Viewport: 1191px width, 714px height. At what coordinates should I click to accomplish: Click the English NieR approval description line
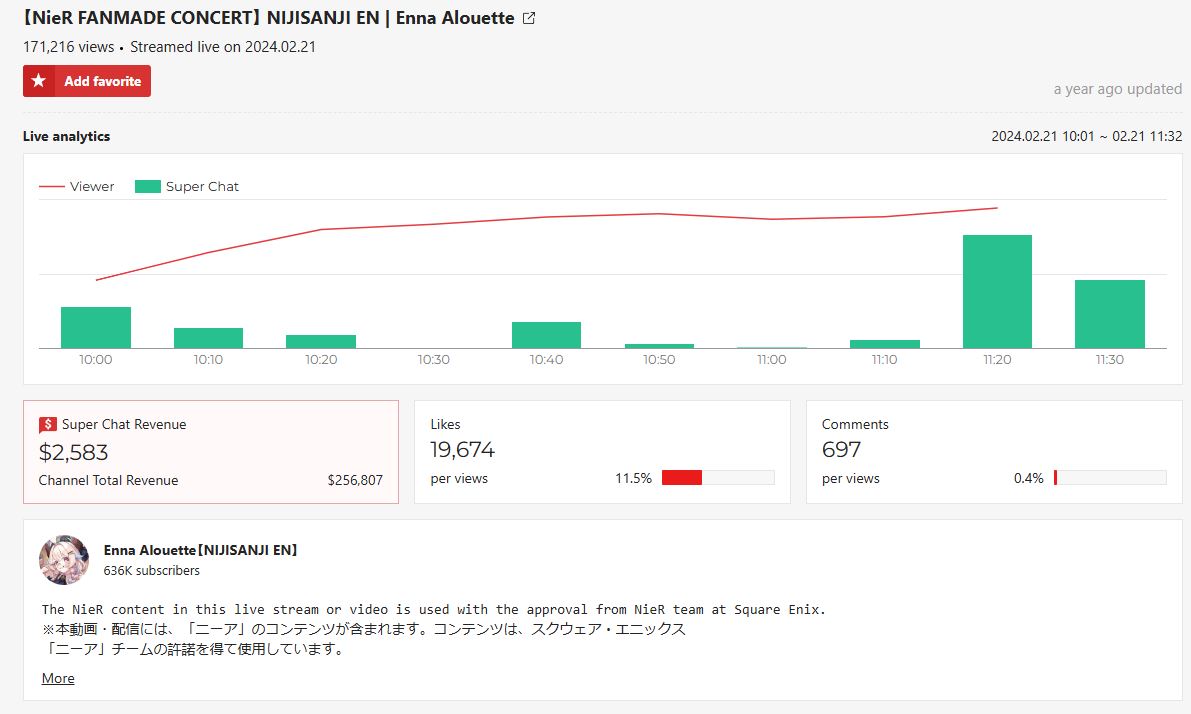(433, 610)
